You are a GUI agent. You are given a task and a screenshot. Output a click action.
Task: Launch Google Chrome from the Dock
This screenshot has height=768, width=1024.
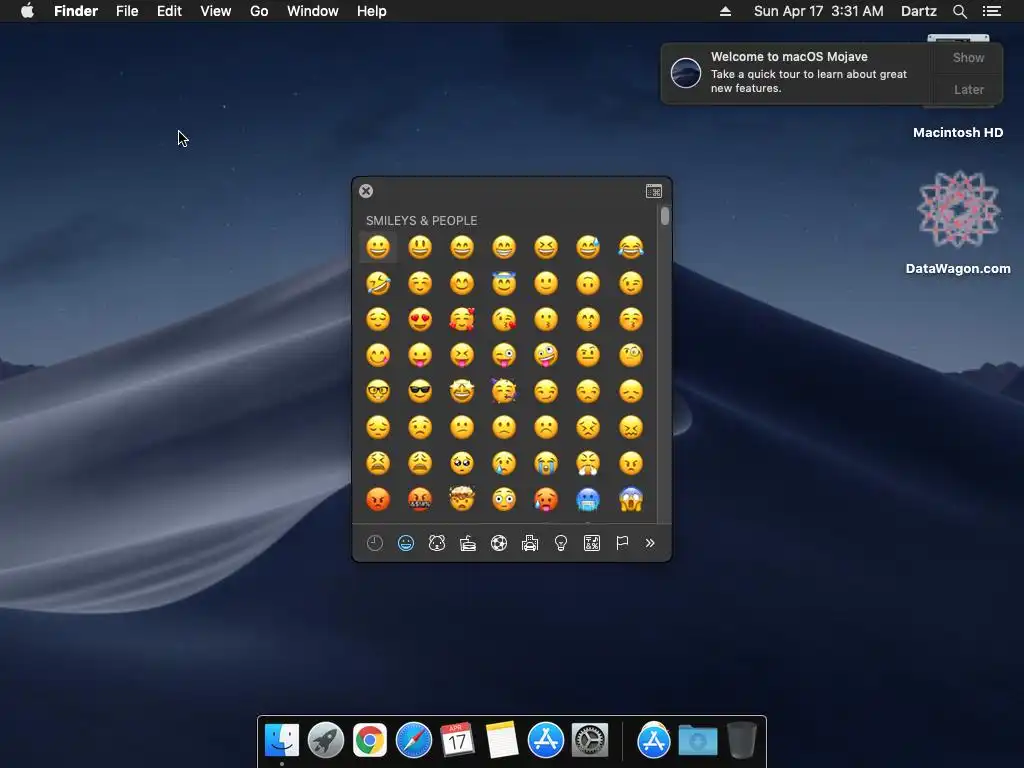[370, 741]
